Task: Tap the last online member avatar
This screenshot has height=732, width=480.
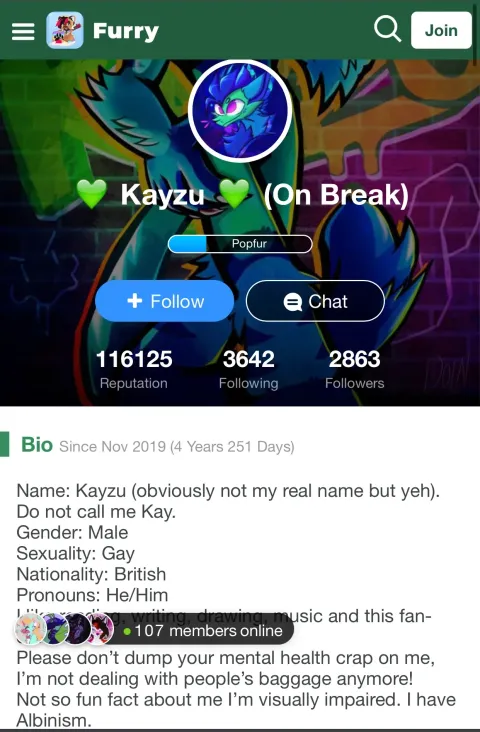Action: [100, 630]
